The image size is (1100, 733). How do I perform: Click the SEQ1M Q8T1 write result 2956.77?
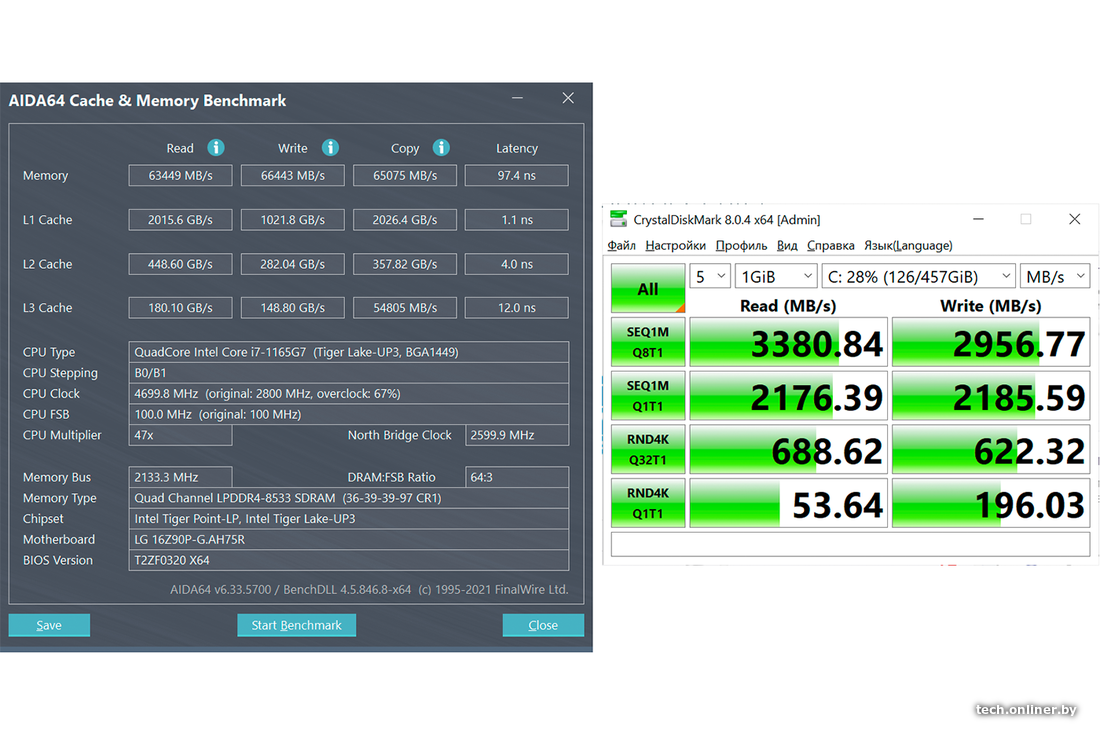pyautogui.click(x=991, y=342)
